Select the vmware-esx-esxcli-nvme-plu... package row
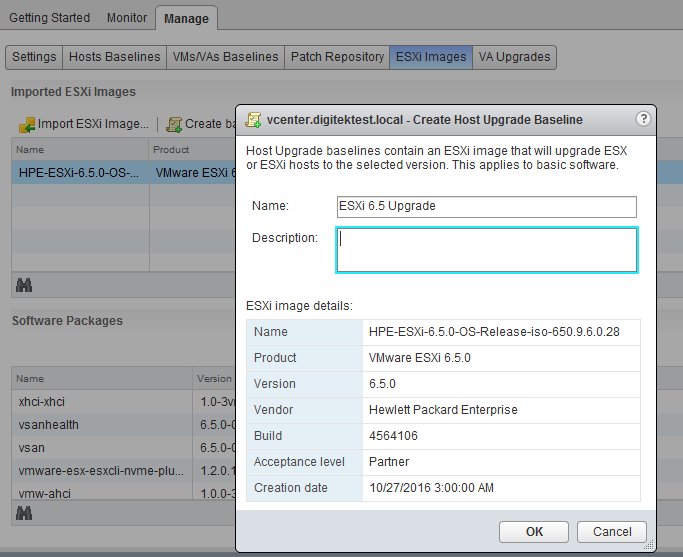 (x=124, y=471)
